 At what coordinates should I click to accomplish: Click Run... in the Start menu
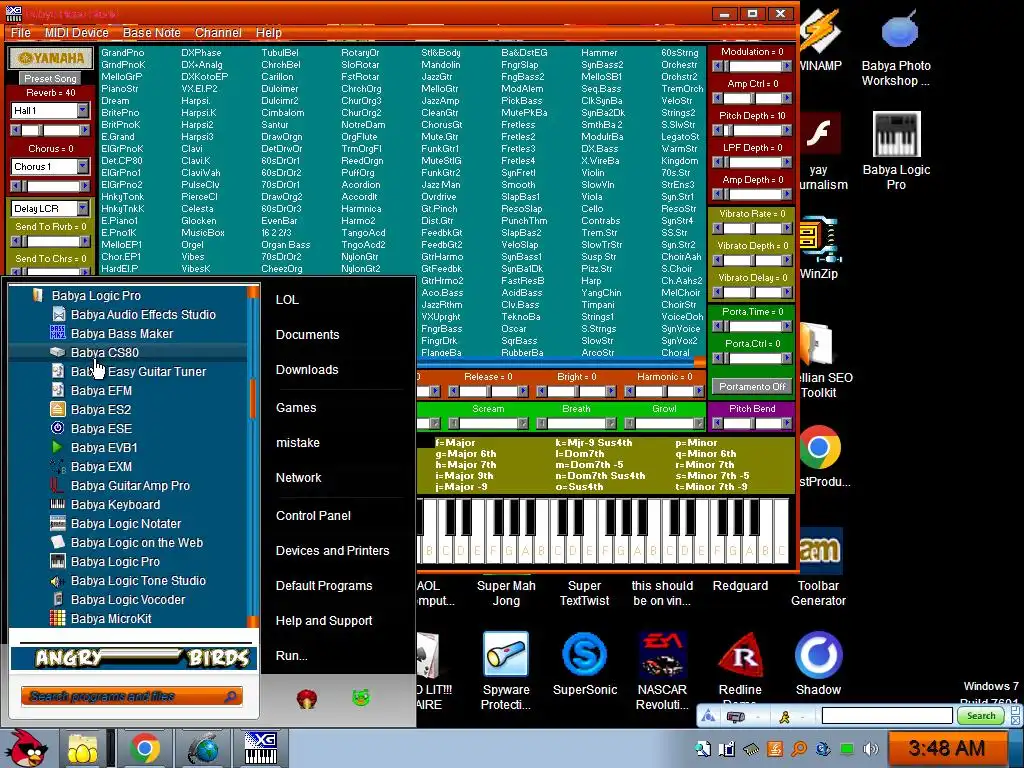291,656
